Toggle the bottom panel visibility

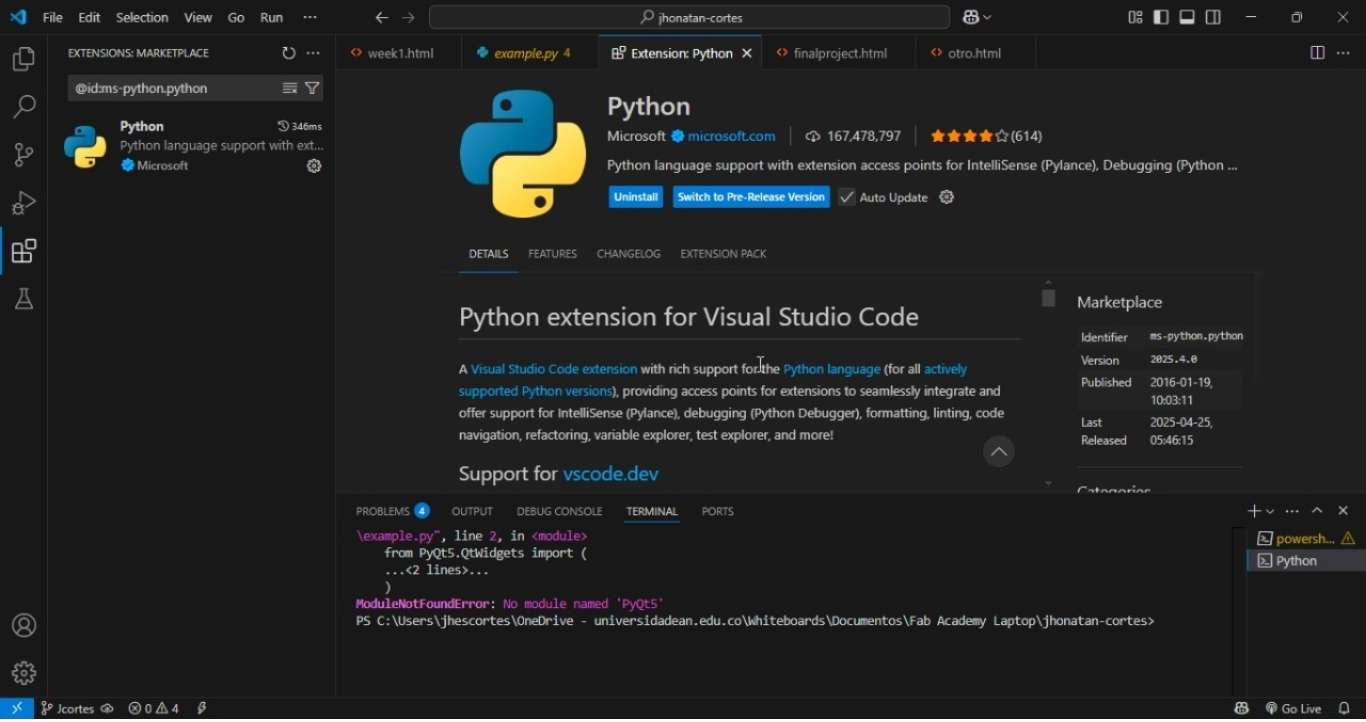pyautogui.click(x=1188, y=17)
